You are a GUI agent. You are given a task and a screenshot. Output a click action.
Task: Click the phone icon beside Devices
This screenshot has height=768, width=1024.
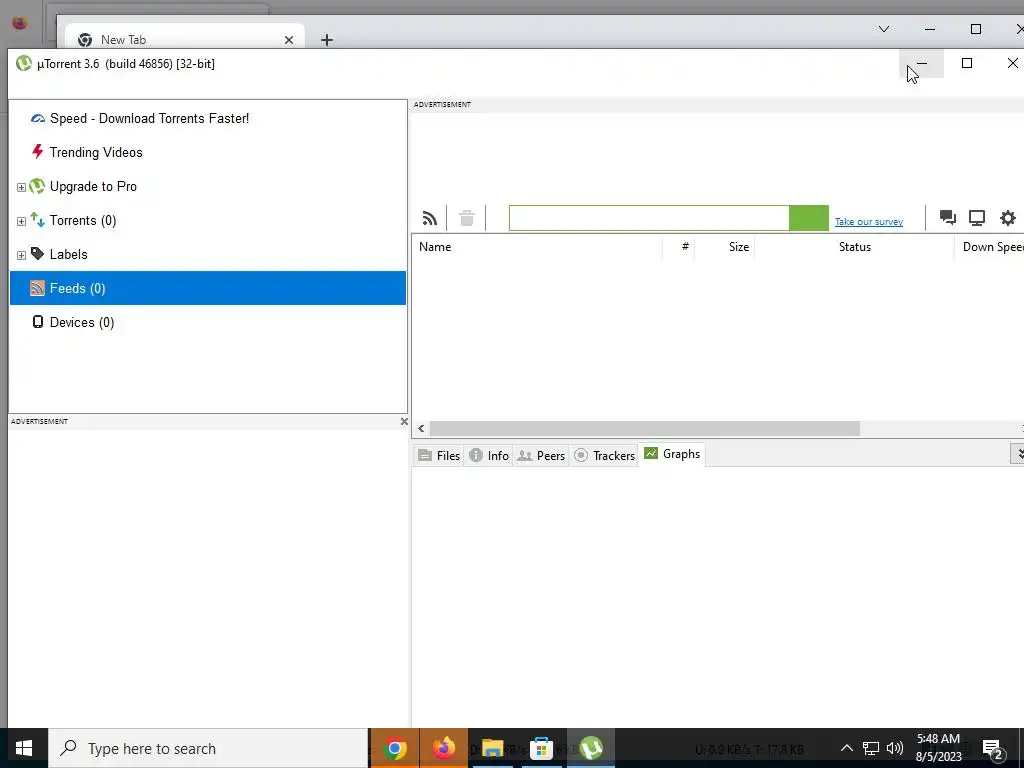point(38,322)
